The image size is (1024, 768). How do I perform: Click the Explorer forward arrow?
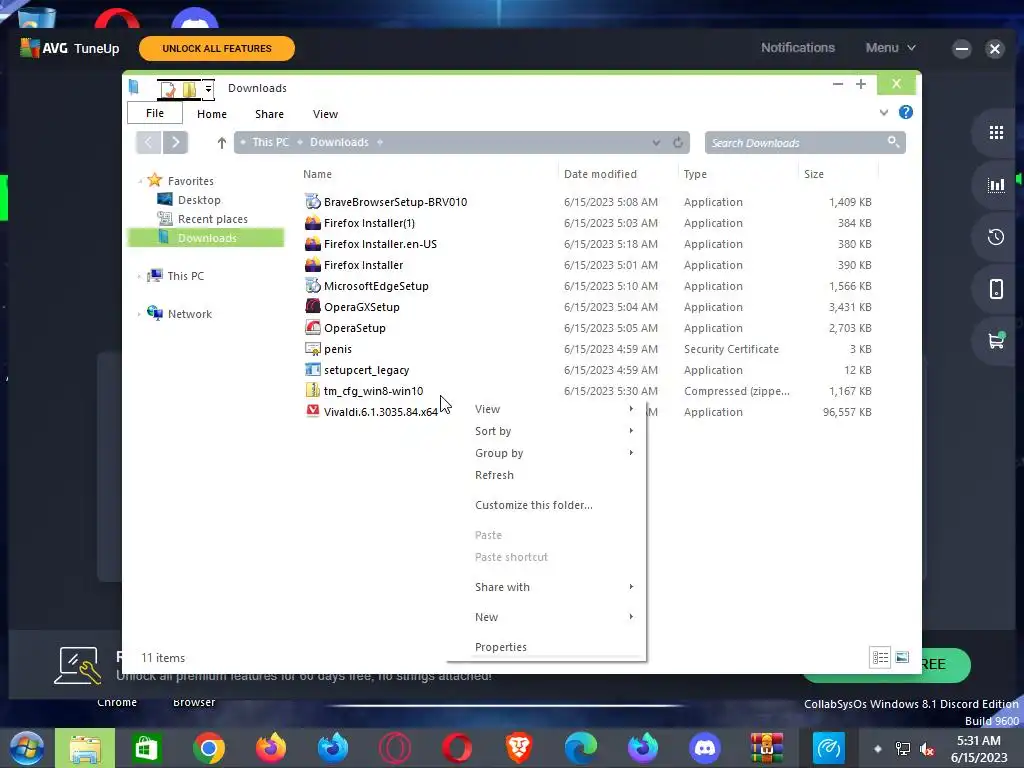176,142
